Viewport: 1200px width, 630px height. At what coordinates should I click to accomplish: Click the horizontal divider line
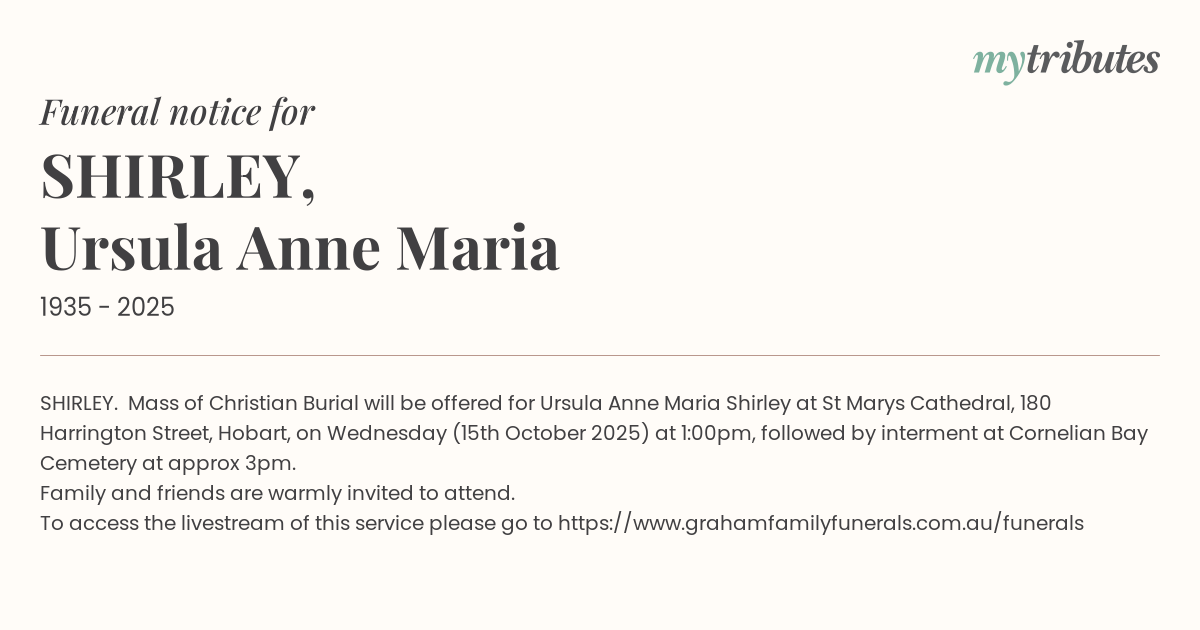600,355
